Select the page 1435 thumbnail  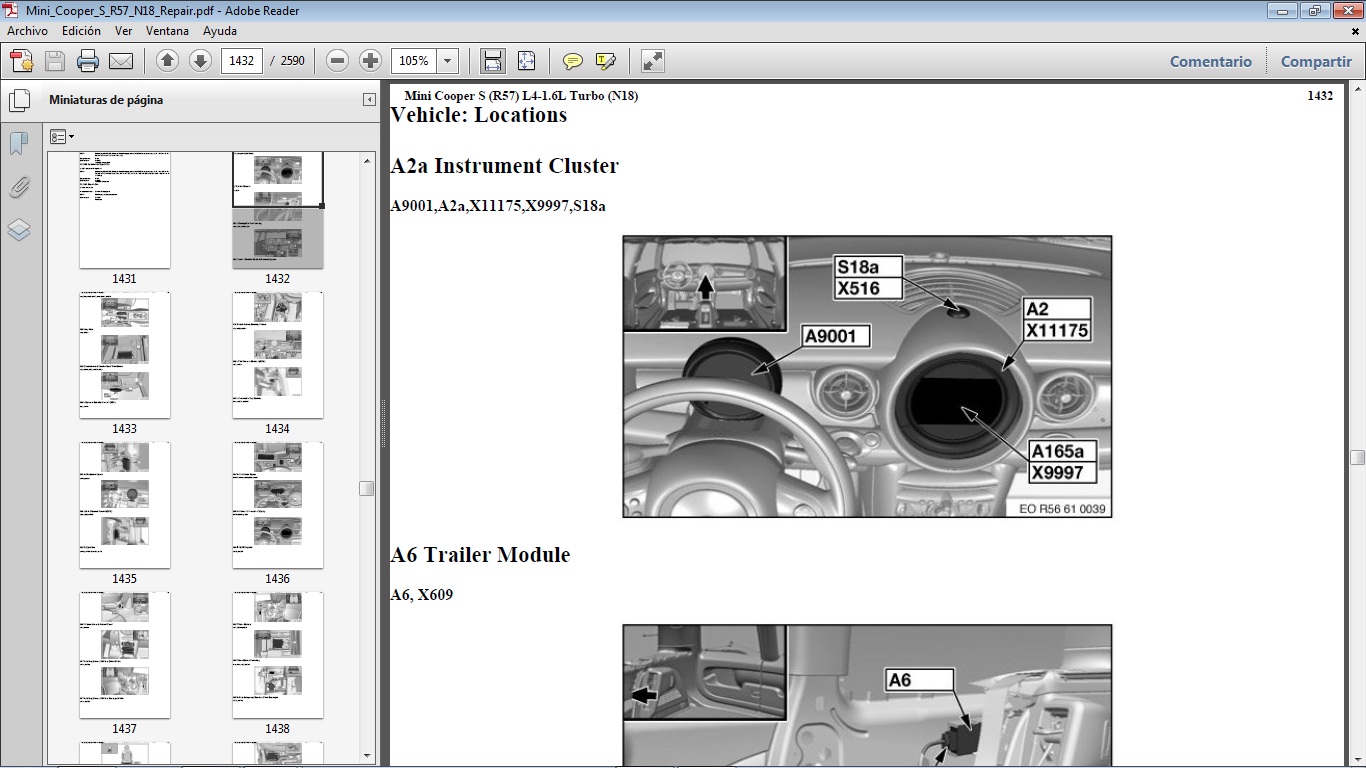point(125,505)
